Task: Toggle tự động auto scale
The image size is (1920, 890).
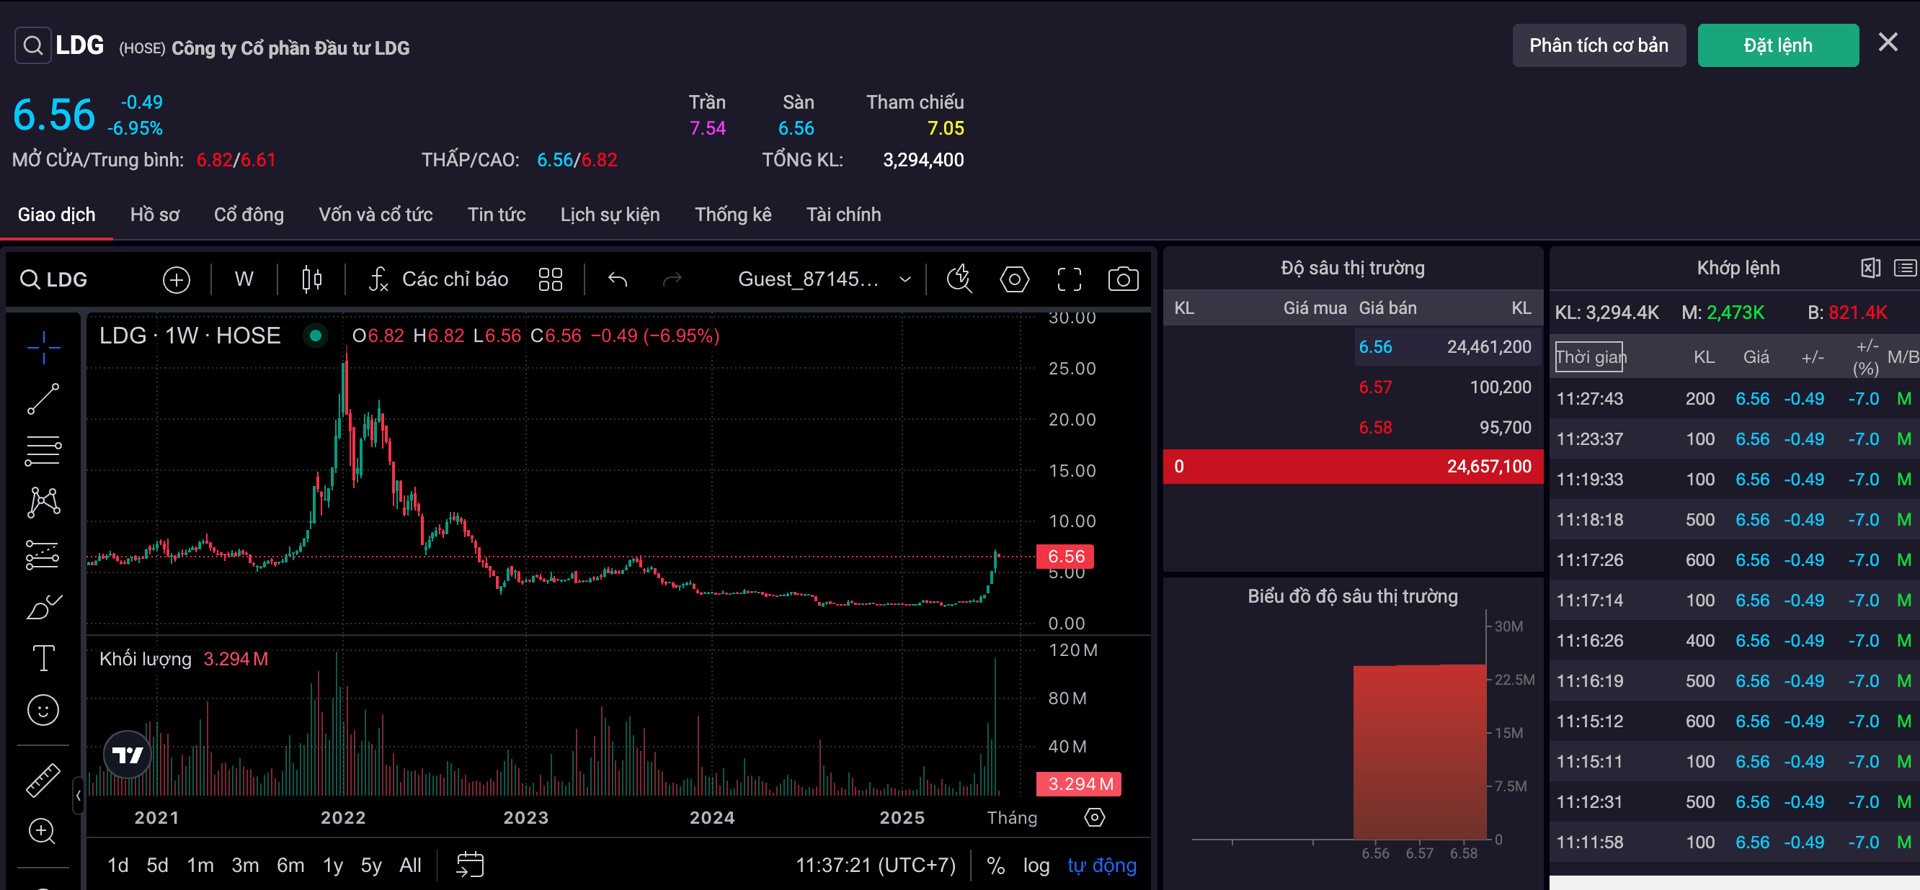Action: pyautogui.click(x=1102, y=866)
